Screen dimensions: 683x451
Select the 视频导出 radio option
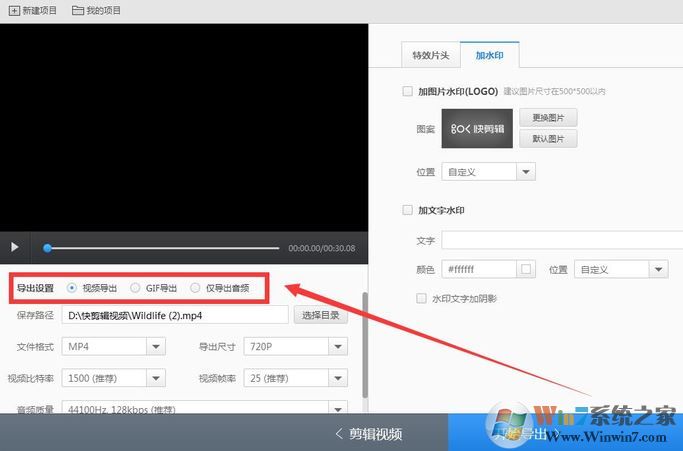(72, 288)
